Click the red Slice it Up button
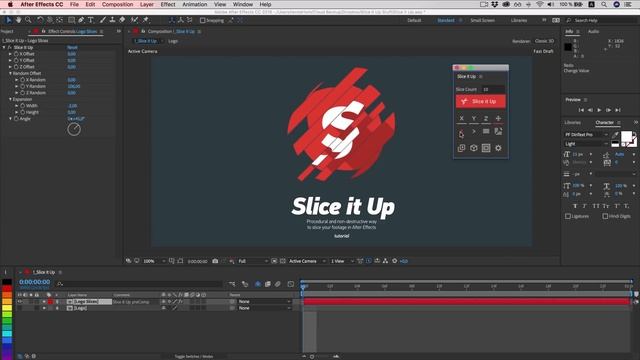This screenshot has height=360, width=640. tap(480, 101)
